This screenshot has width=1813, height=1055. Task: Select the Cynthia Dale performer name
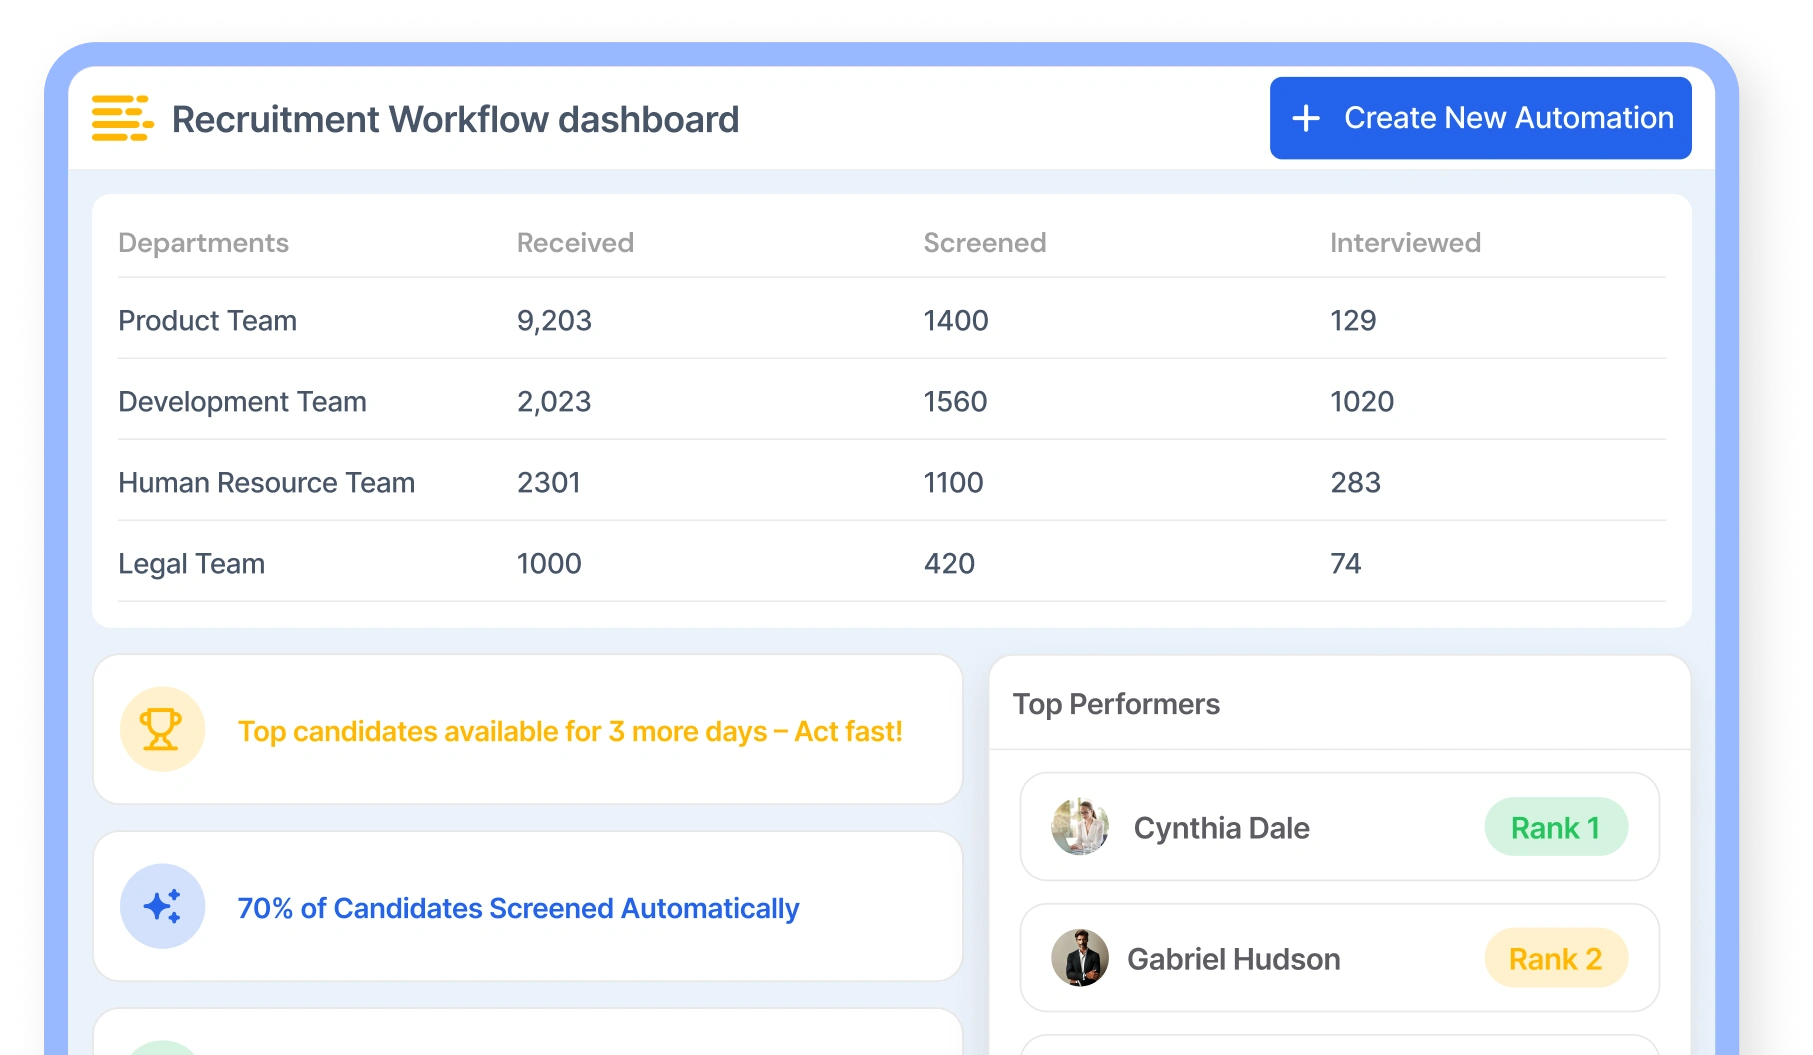click(x=1221, y=828)
